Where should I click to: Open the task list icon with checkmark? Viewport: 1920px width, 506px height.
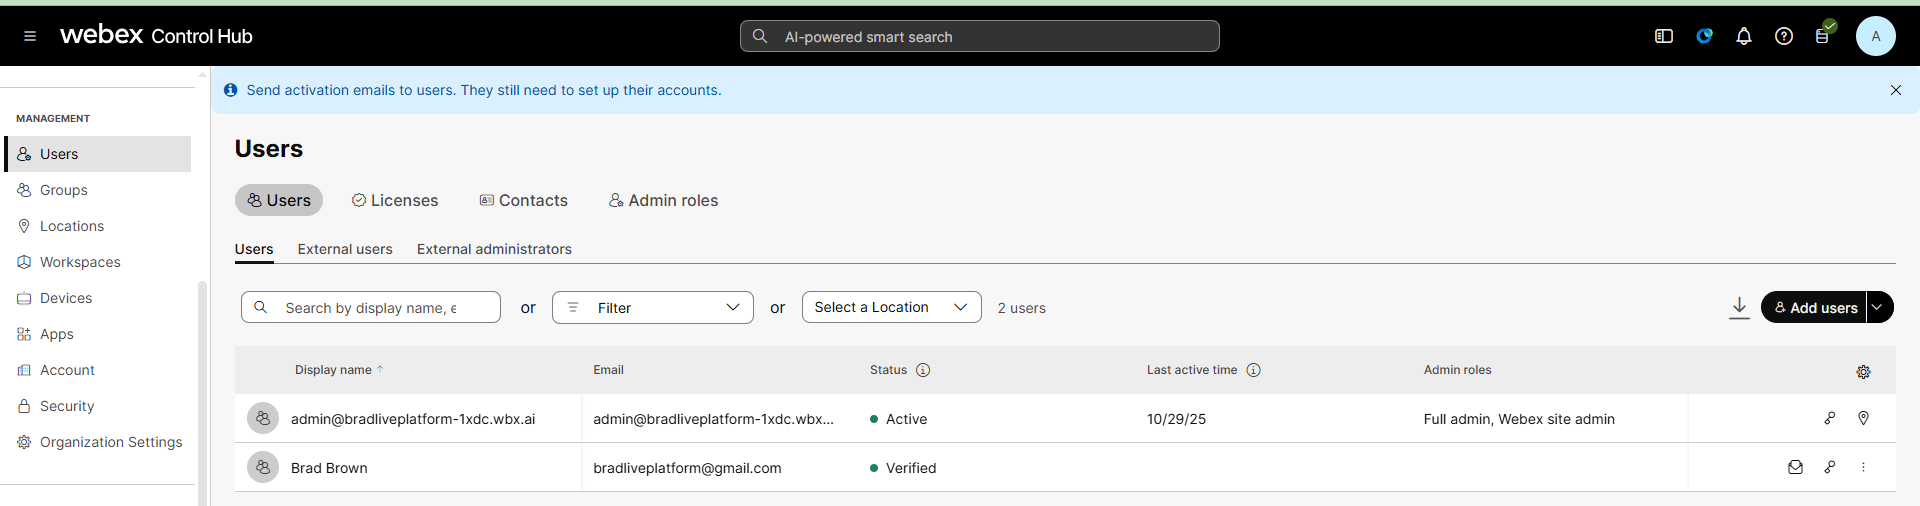coord(1823,36)
